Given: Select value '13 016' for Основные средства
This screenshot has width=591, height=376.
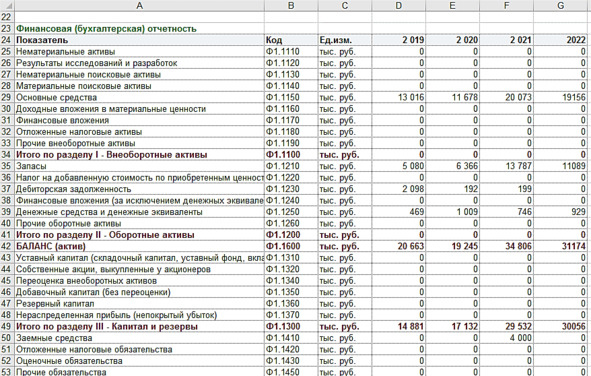Looking at the screenshot, I should click(x=399, y=97).
